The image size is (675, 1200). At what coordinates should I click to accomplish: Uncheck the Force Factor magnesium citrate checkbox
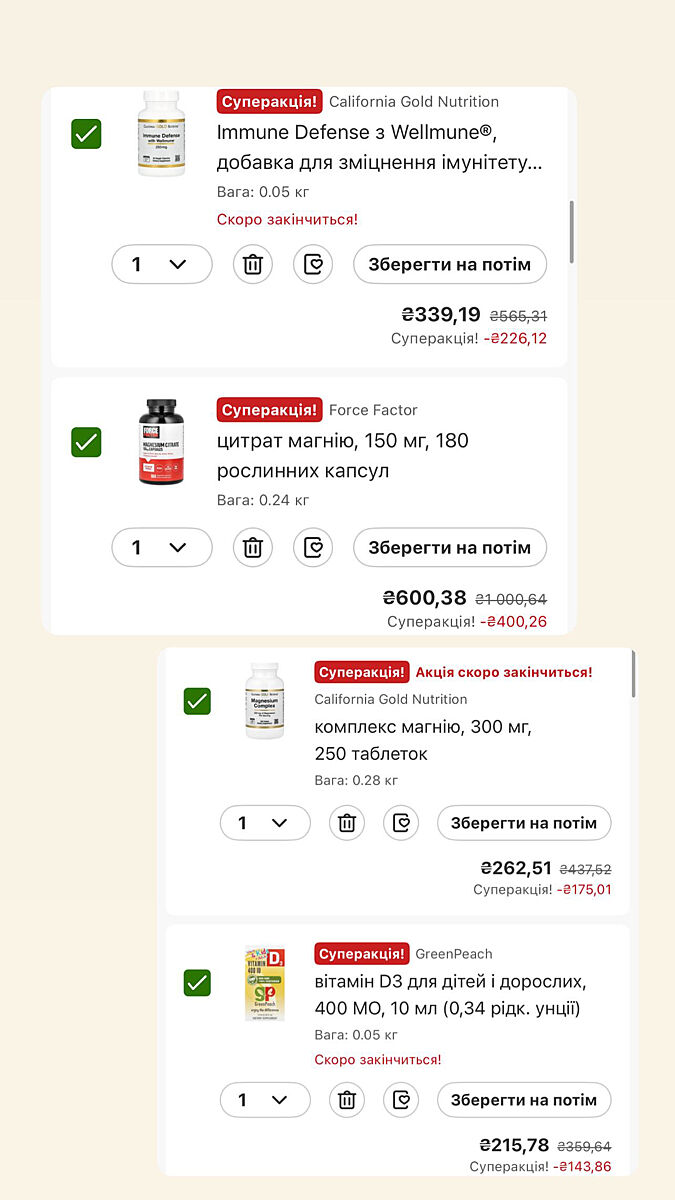(86, 442)
